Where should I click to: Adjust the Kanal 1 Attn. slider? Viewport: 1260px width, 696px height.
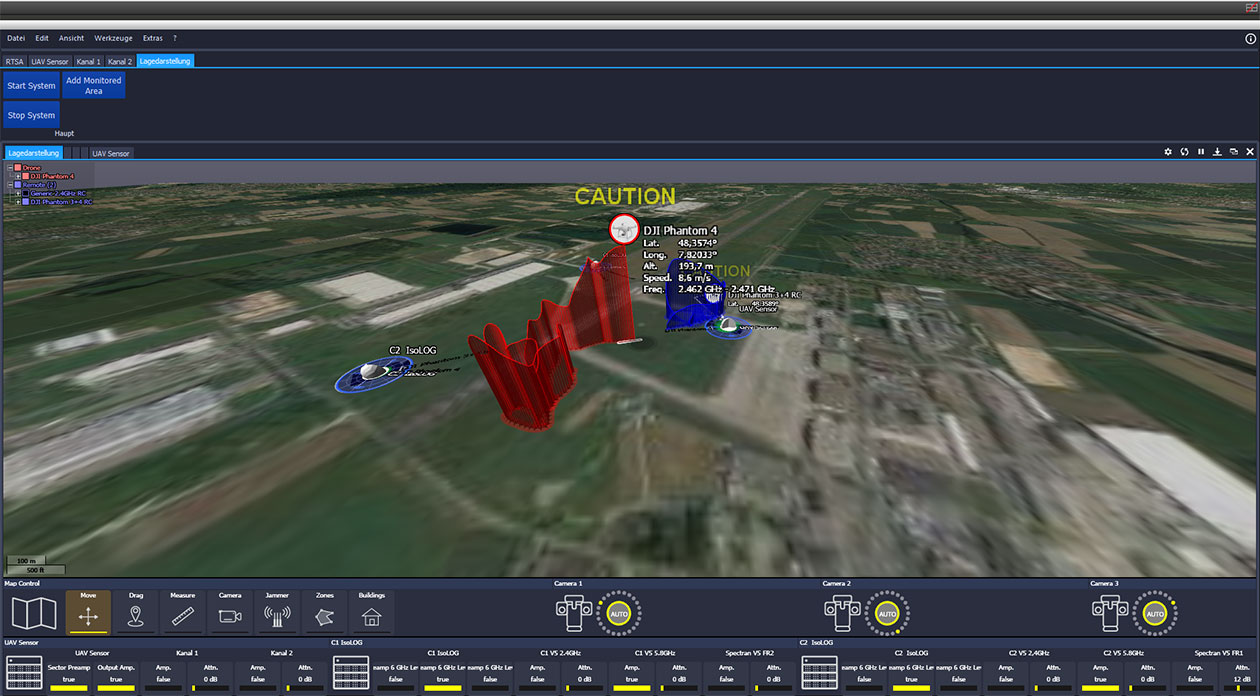coord(211,687)
